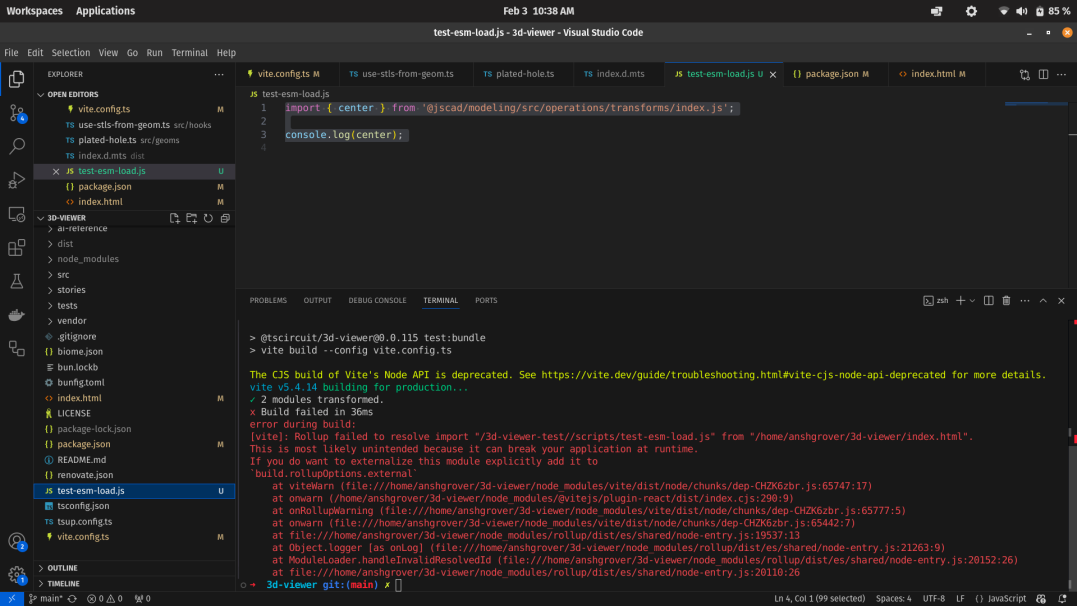Create a new file in 3D-VIEWER
Viewport: 1077px width, 606px height.
tap(174, 218)
